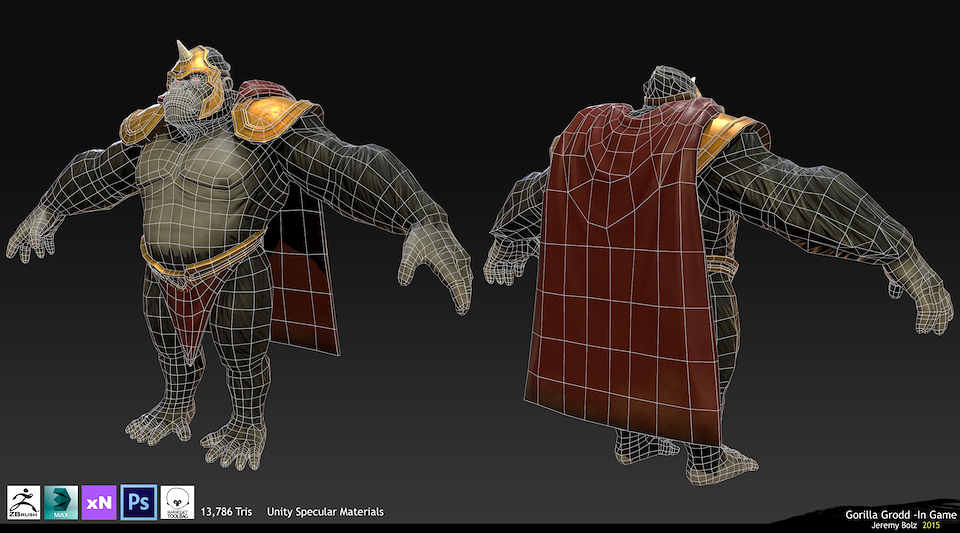Click the Photoshop Ps icon
The height and width of the screenshot is (533, 960).
click(138, 502)
